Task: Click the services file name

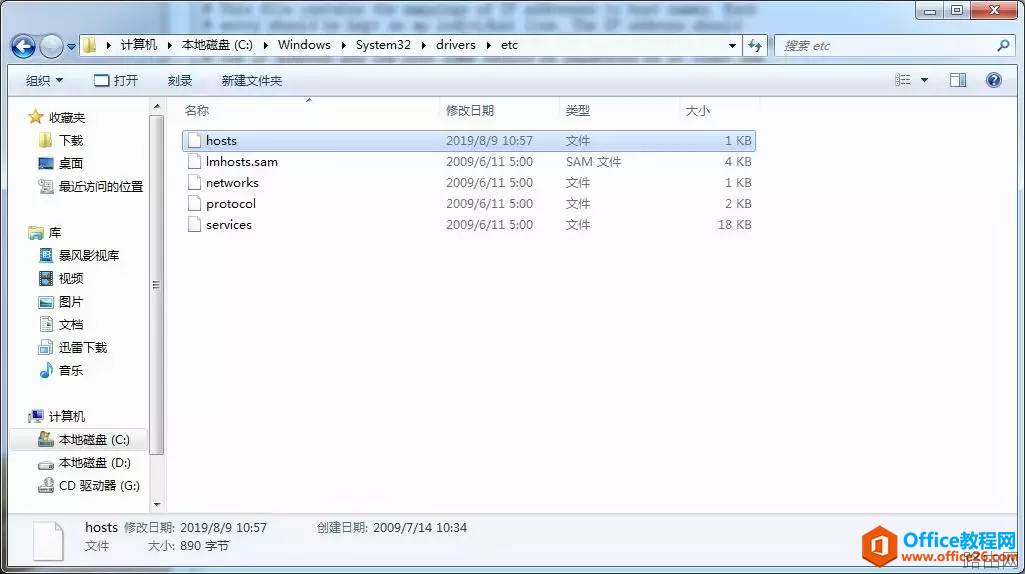Action: coord(229,224)
